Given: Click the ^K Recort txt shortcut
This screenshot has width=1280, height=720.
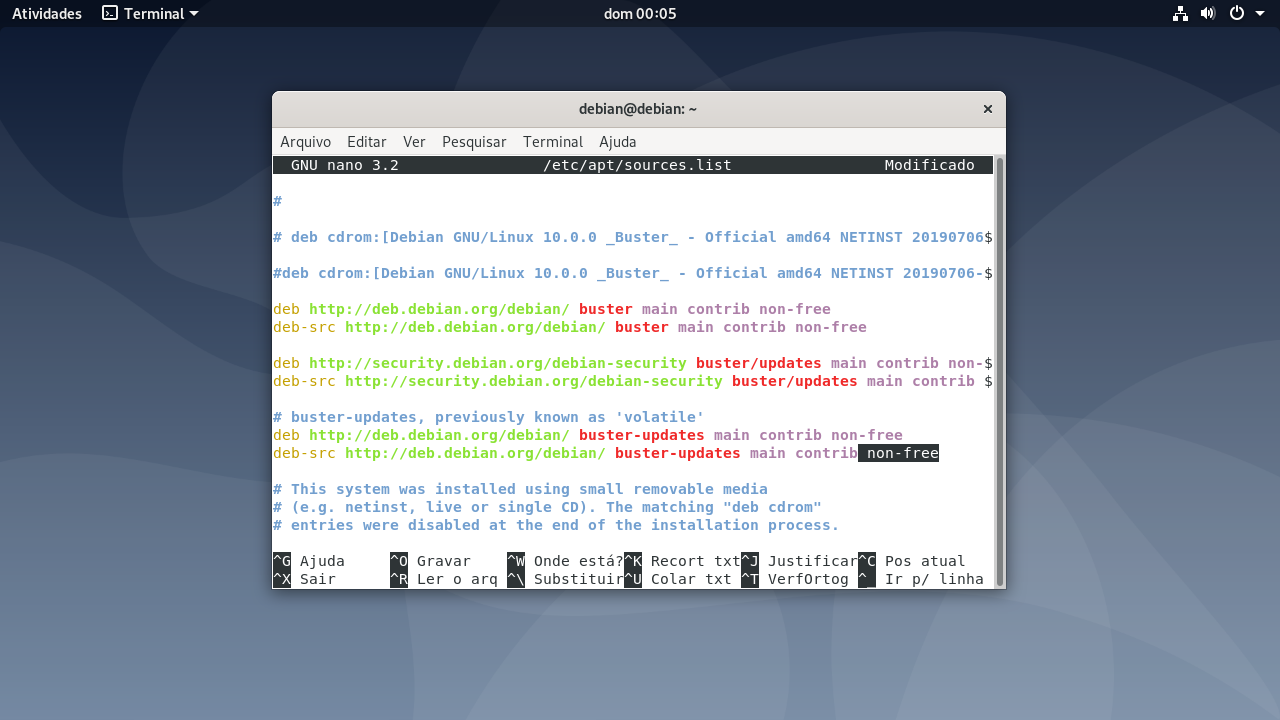Looking at the screenshot, I should [682, 561].
